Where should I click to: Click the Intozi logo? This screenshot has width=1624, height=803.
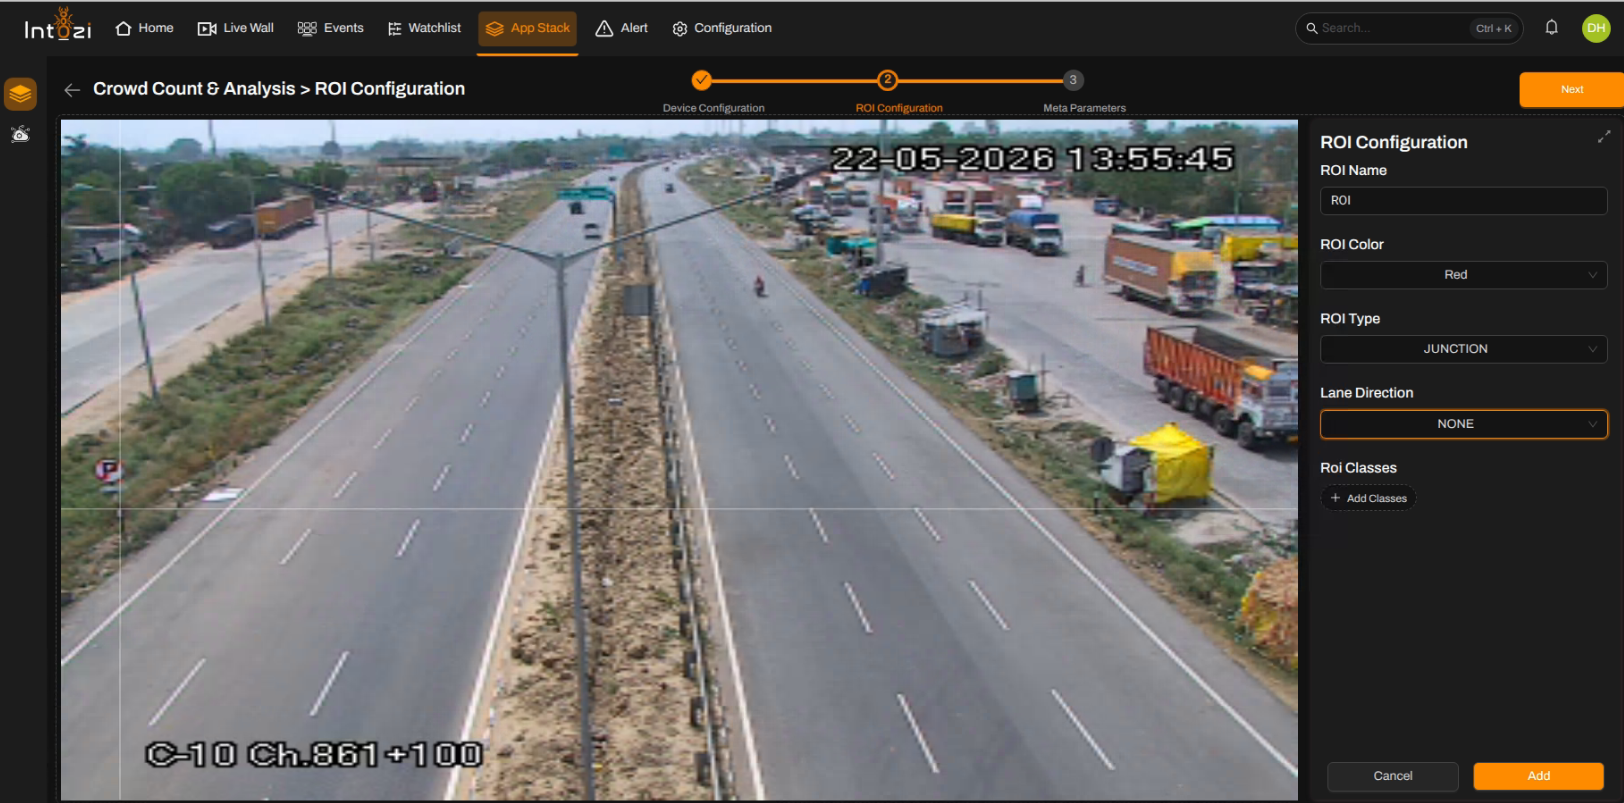click(x=58, y=25)
